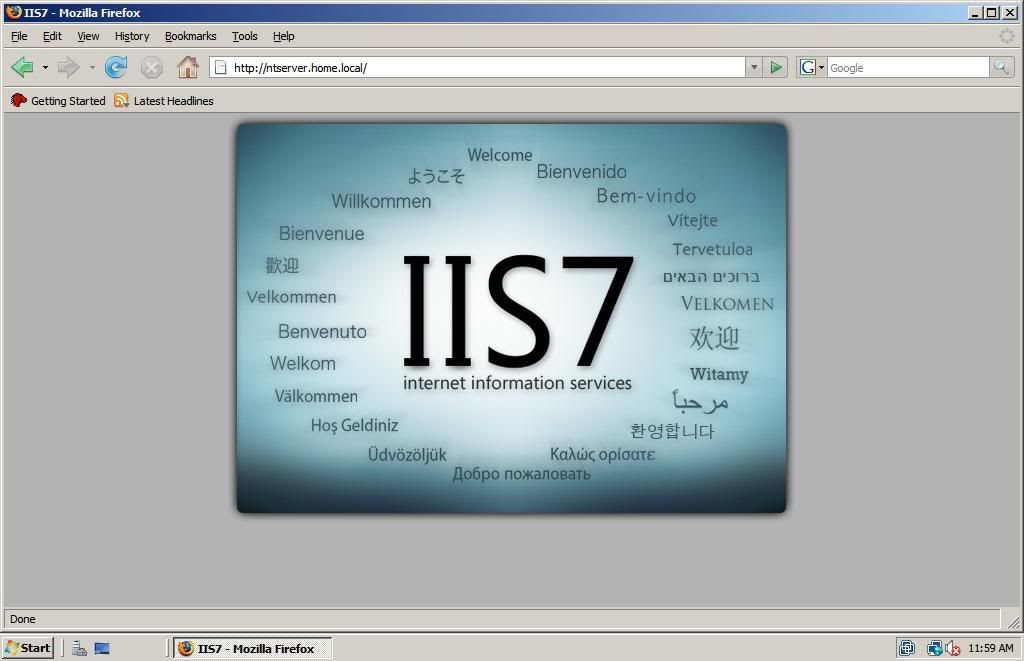Click the page icon in address bar
Viewport: 1024px width, 661px height.
coord(221,67)
